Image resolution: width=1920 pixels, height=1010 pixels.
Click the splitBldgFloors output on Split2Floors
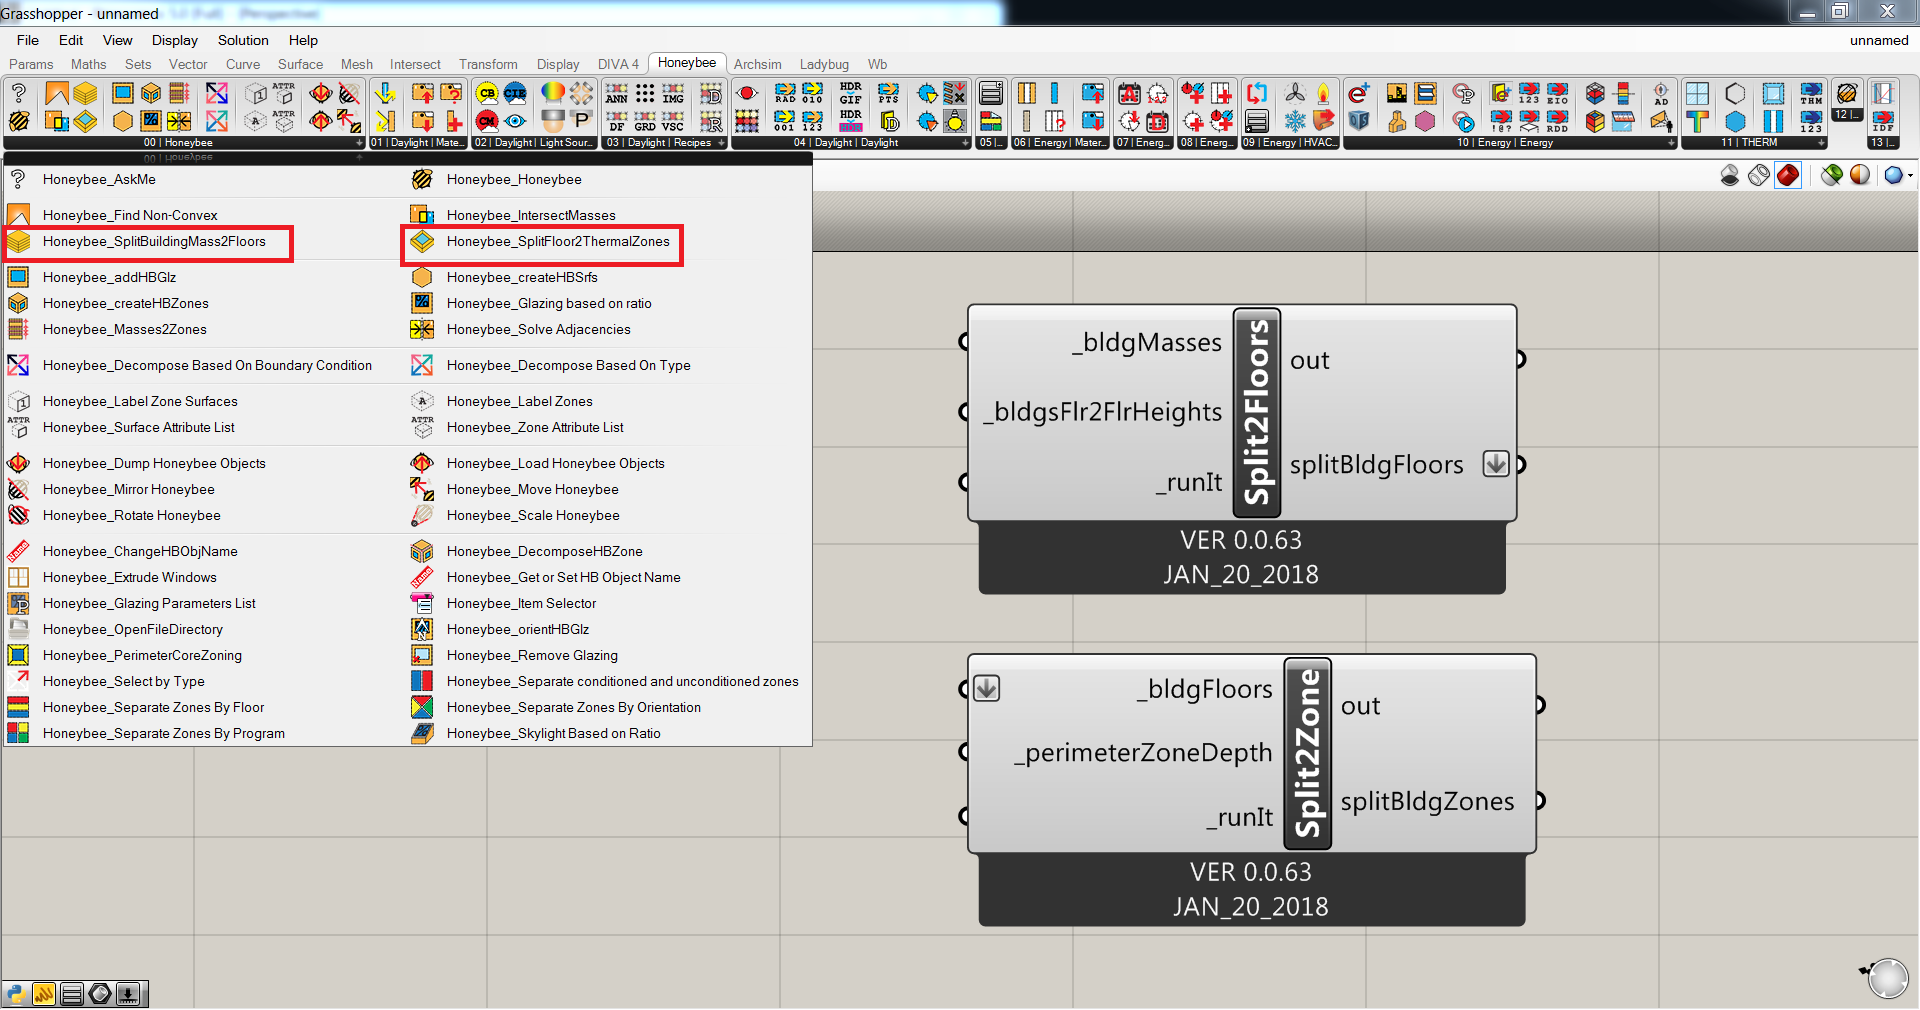1377,465
